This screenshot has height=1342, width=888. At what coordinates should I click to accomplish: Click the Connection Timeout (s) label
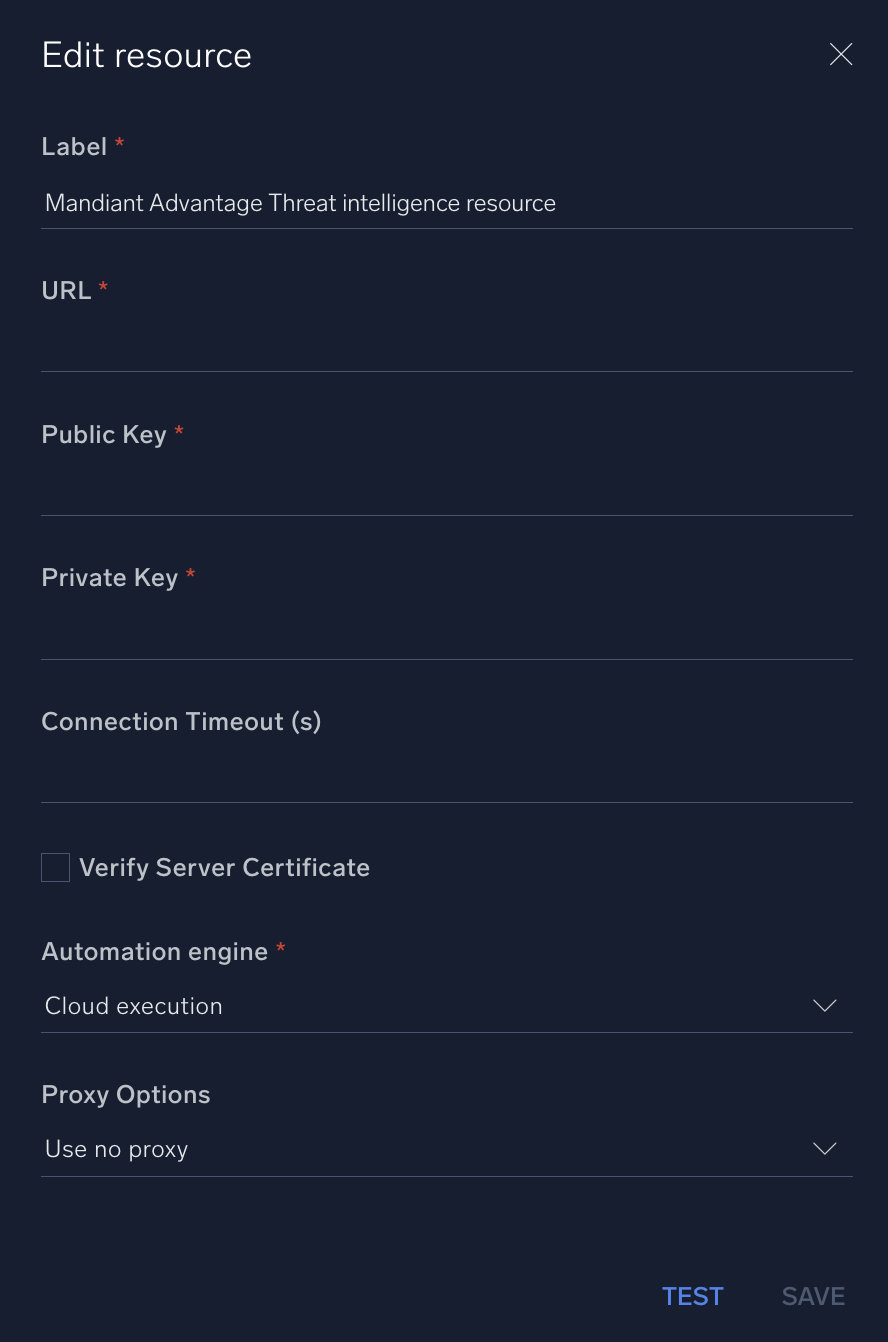[x=181, y=722]
